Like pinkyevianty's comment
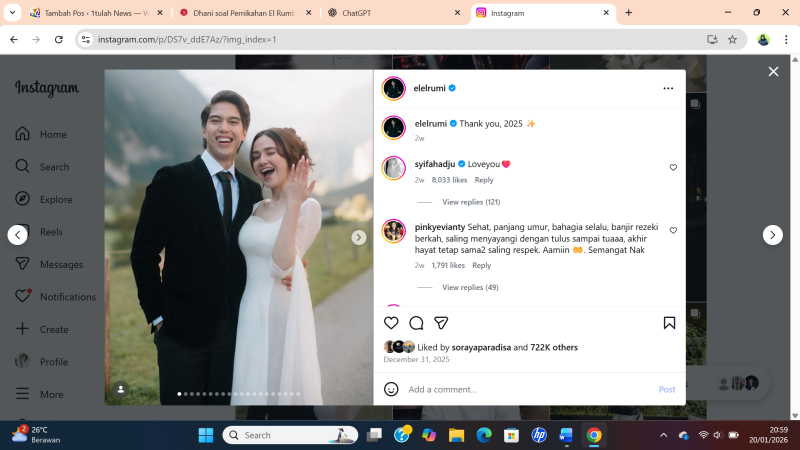This screenshot has width=800, height=450. pyautogui.click(x=673, y=230)
